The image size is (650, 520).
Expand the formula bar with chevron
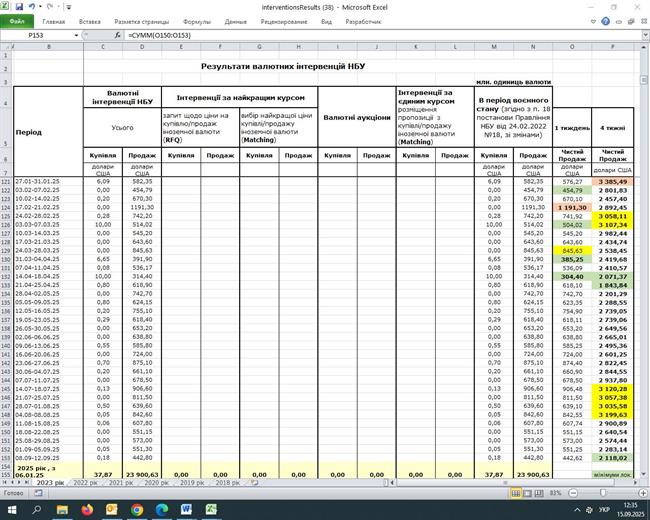(645, 36)
